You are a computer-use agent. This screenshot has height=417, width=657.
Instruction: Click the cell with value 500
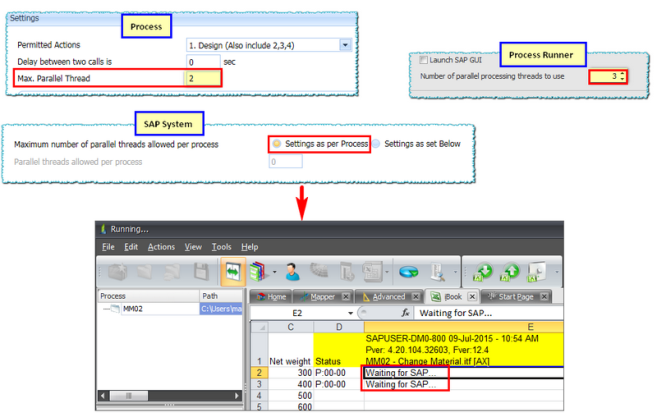[291, 396]
